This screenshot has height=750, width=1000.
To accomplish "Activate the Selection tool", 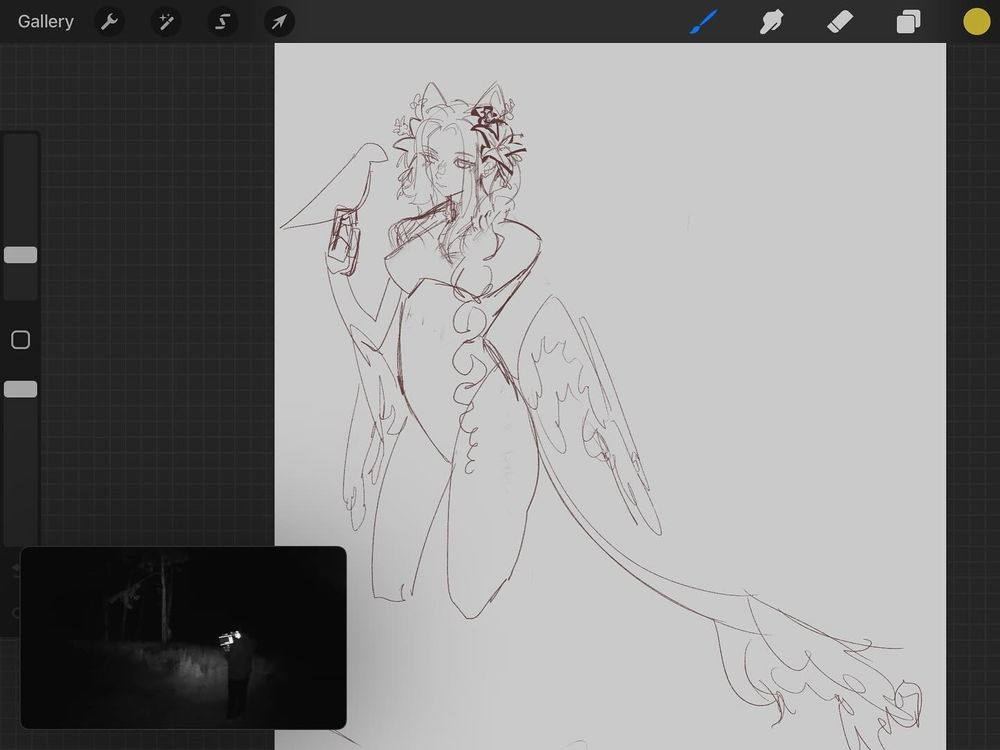I will (222, 22).
